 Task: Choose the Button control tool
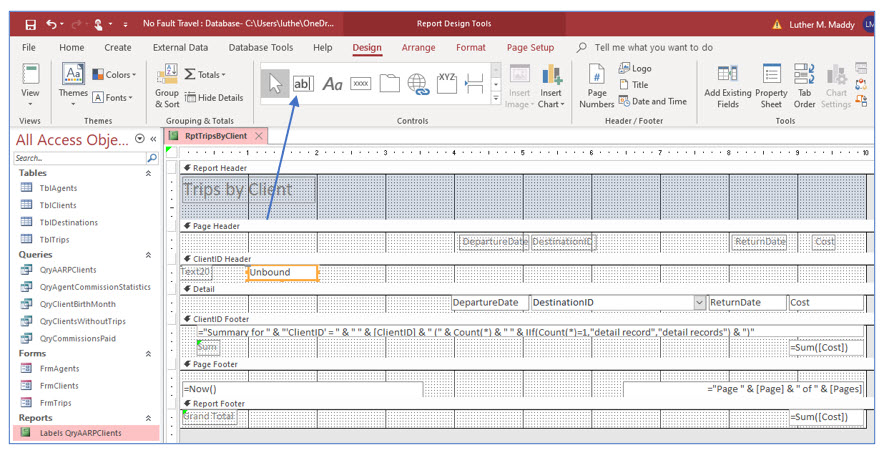(x=361, y=84)
